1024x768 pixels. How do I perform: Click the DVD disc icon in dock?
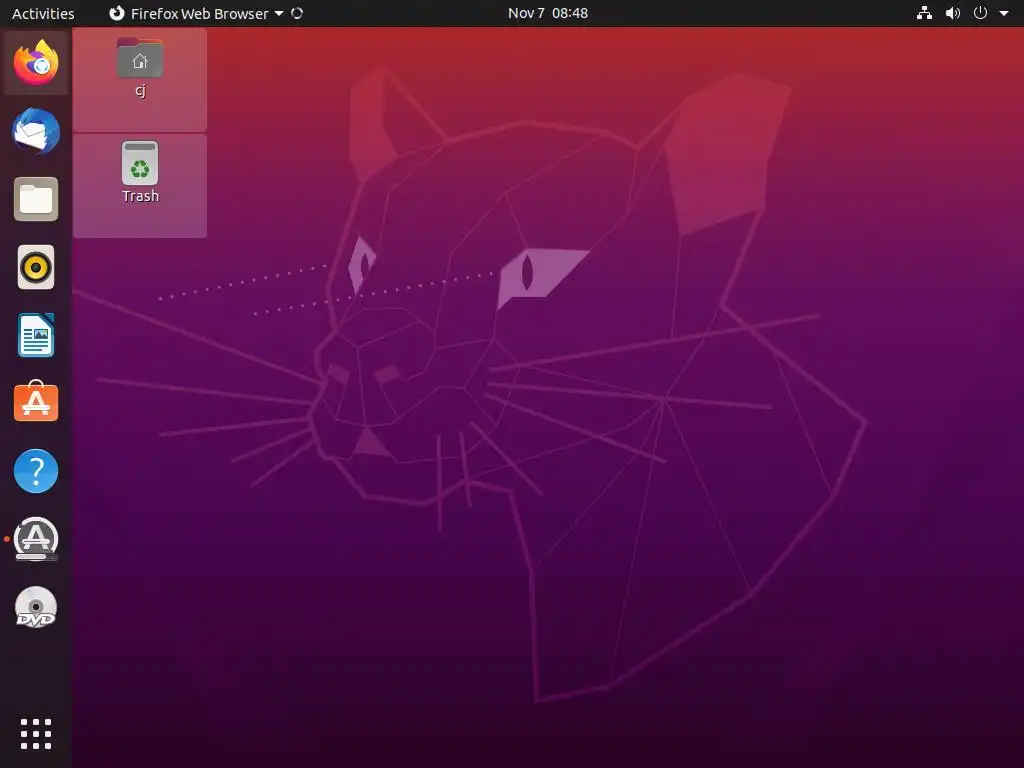pos(36,607)
